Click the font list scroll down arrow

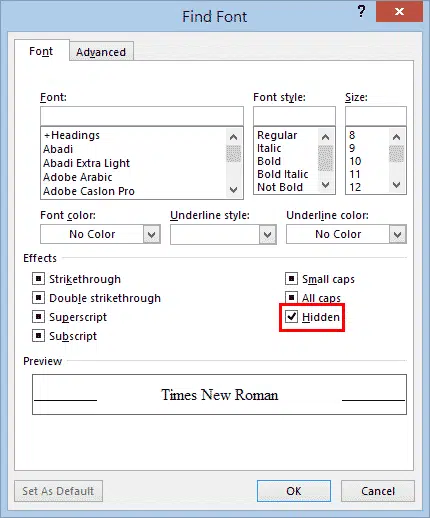(x=234, y=189)
